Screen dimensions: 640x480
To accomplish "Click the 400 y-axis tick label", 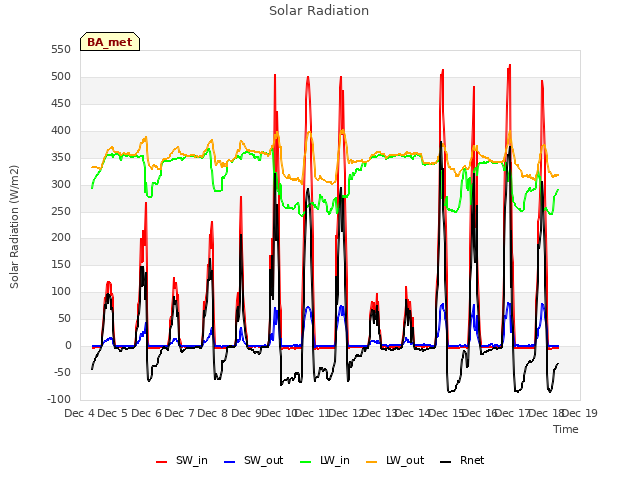I will click(x=61, y=131).
